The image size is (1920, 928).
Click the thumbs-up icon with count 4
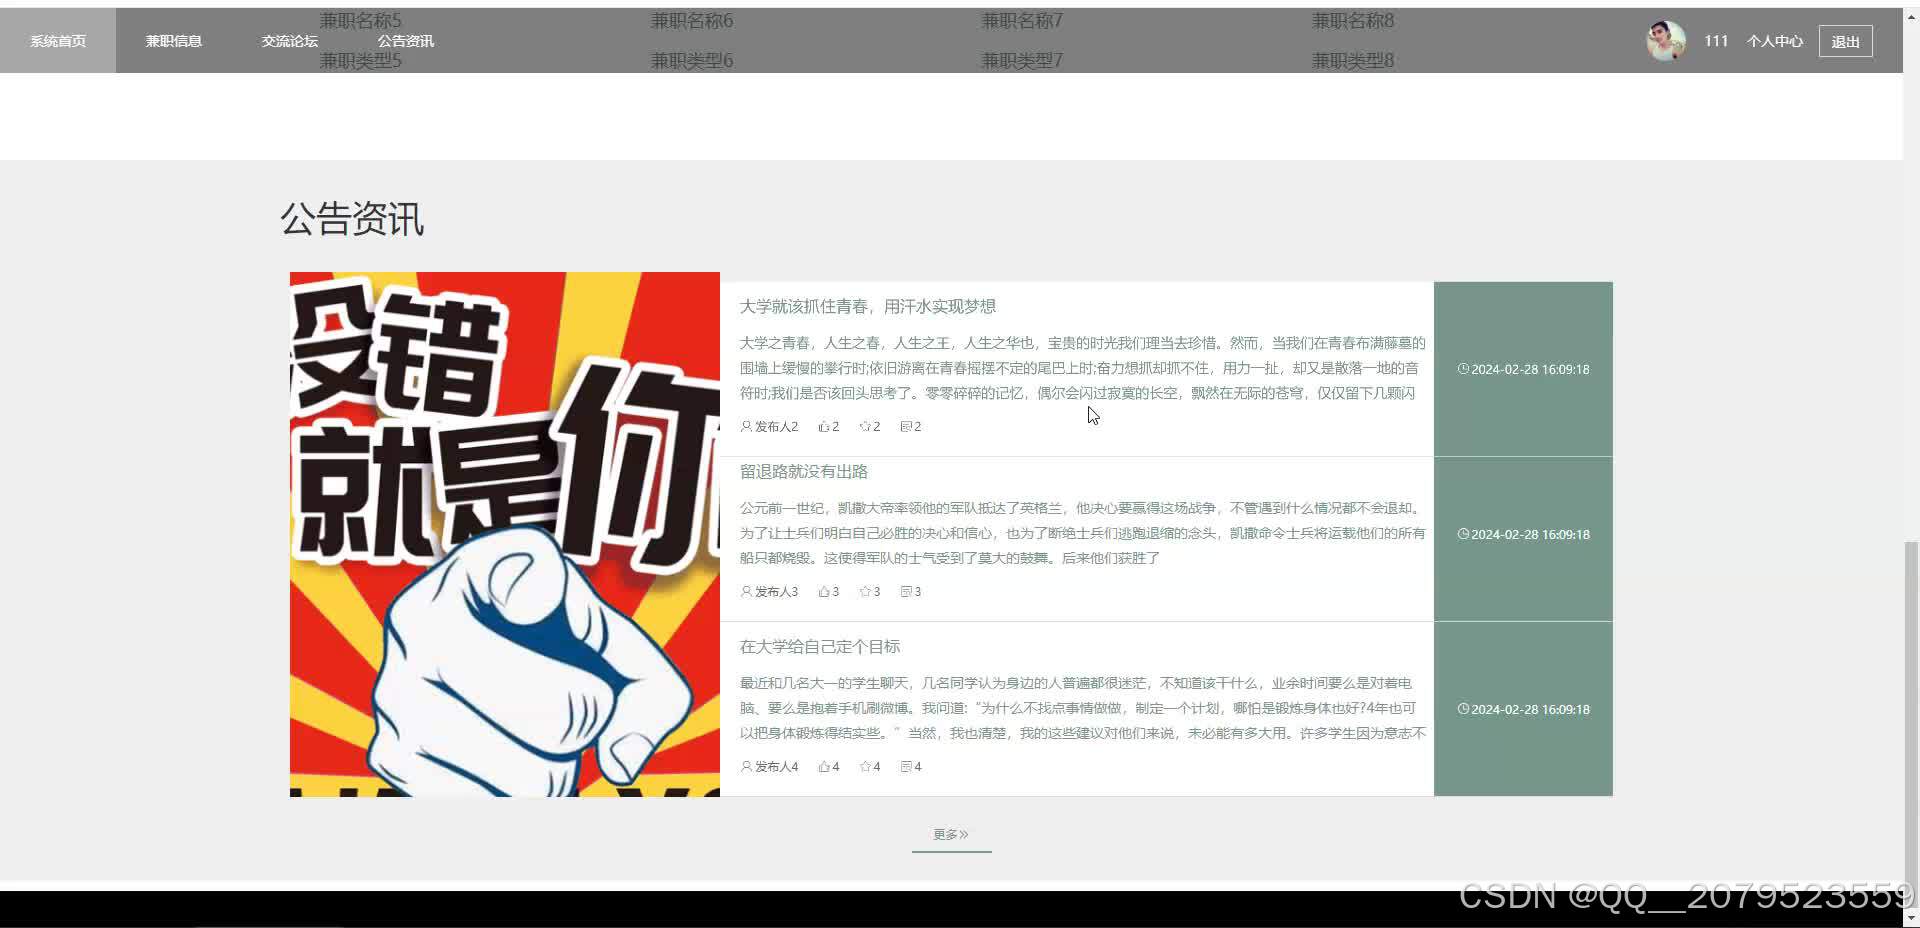point(824,766)
